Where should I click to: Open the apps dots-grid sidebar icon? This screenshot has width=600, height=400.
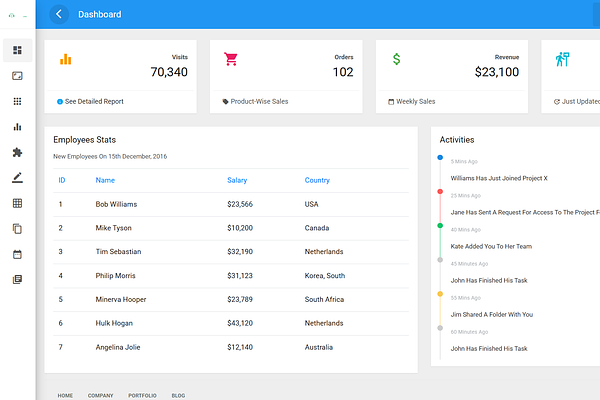click(17, 101)
